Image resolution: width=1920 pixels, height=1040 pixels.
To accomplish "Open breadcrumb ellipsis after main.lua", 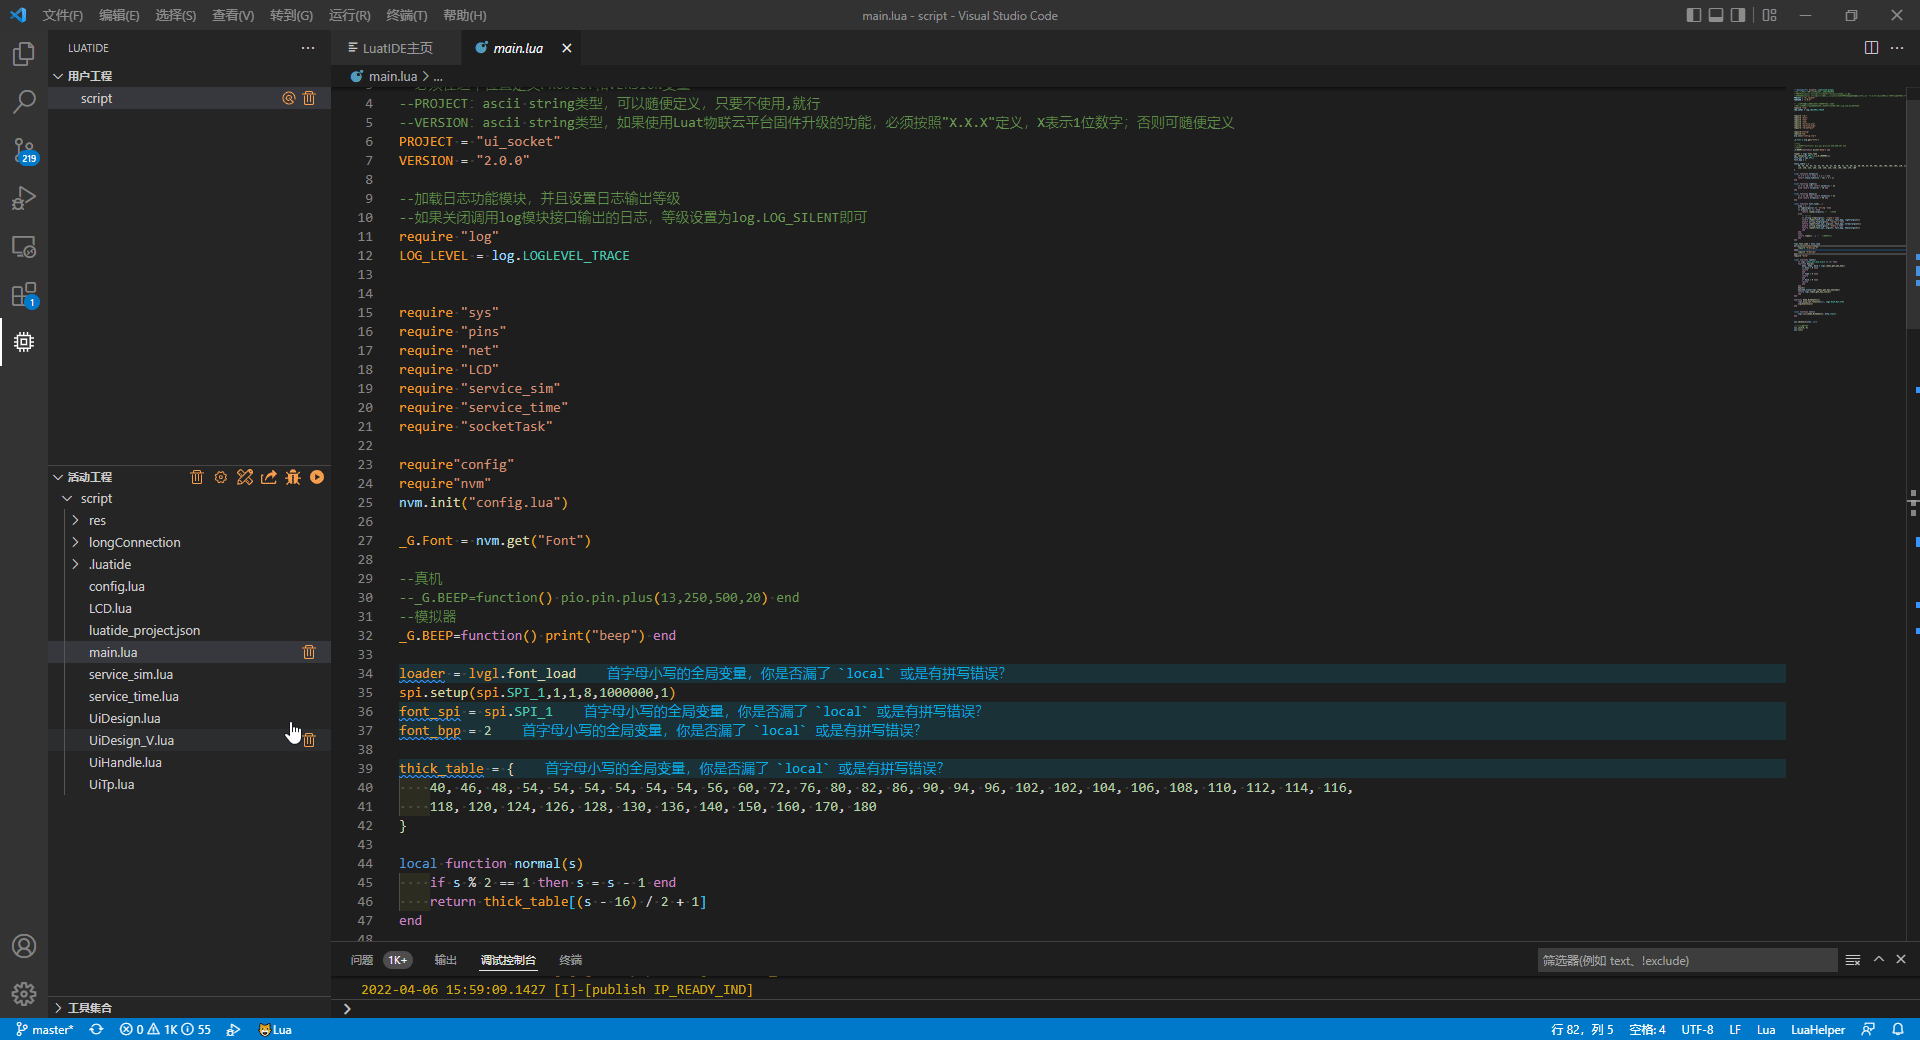I will pyautogui.click(x=438, y=77).
